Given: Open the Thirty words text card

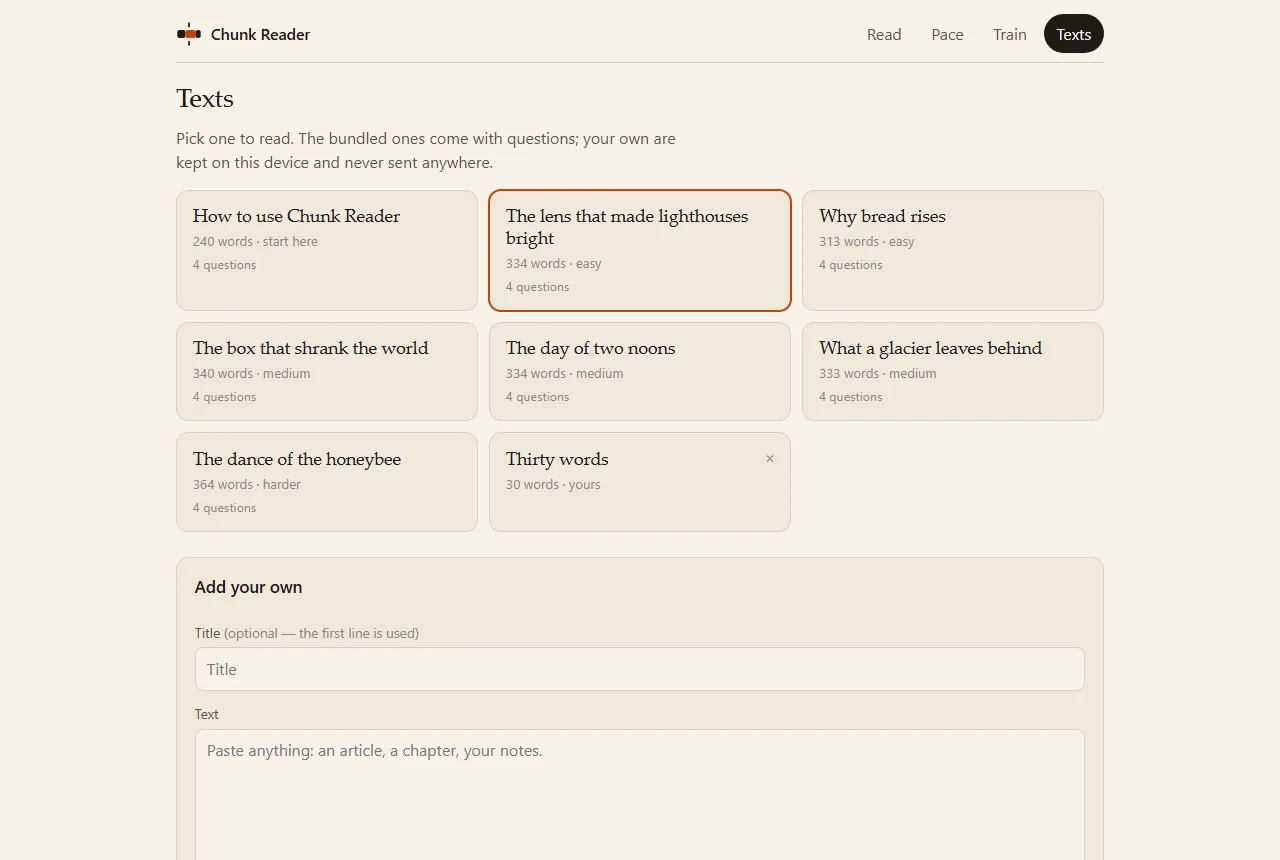Looking at the screenshot, I should tap(640, 482).
